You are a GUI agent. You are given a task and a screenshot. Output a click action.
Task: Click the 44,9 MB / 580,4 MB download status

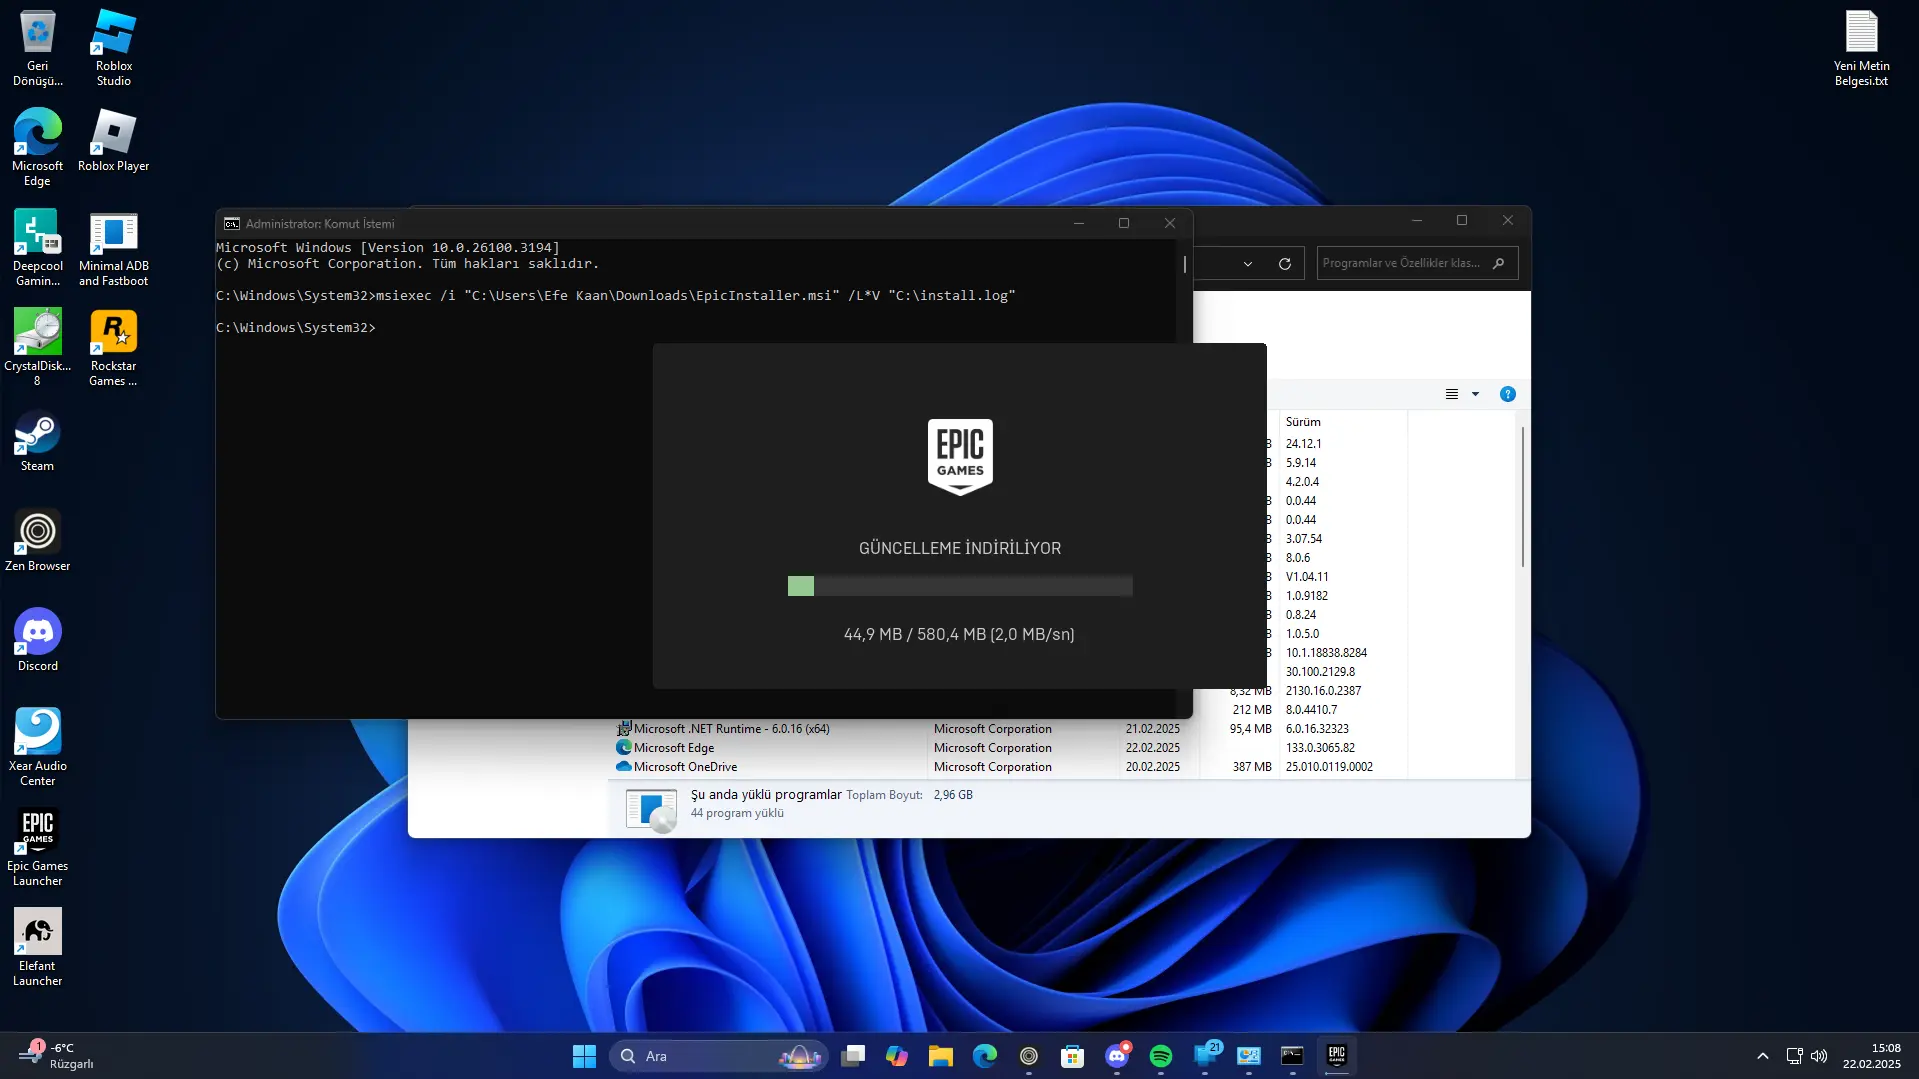(959, 634)
